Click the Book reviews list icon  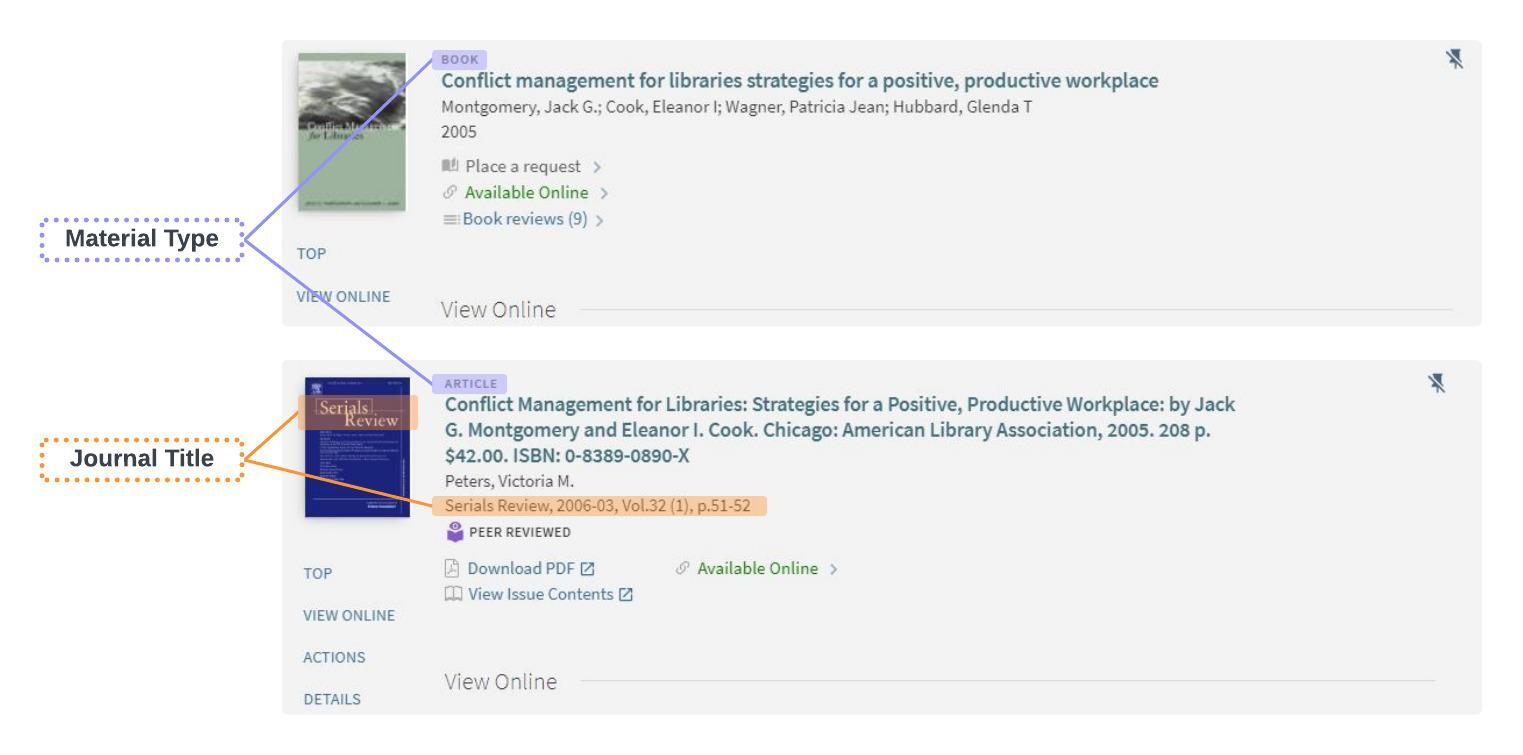tap(451, 218)
